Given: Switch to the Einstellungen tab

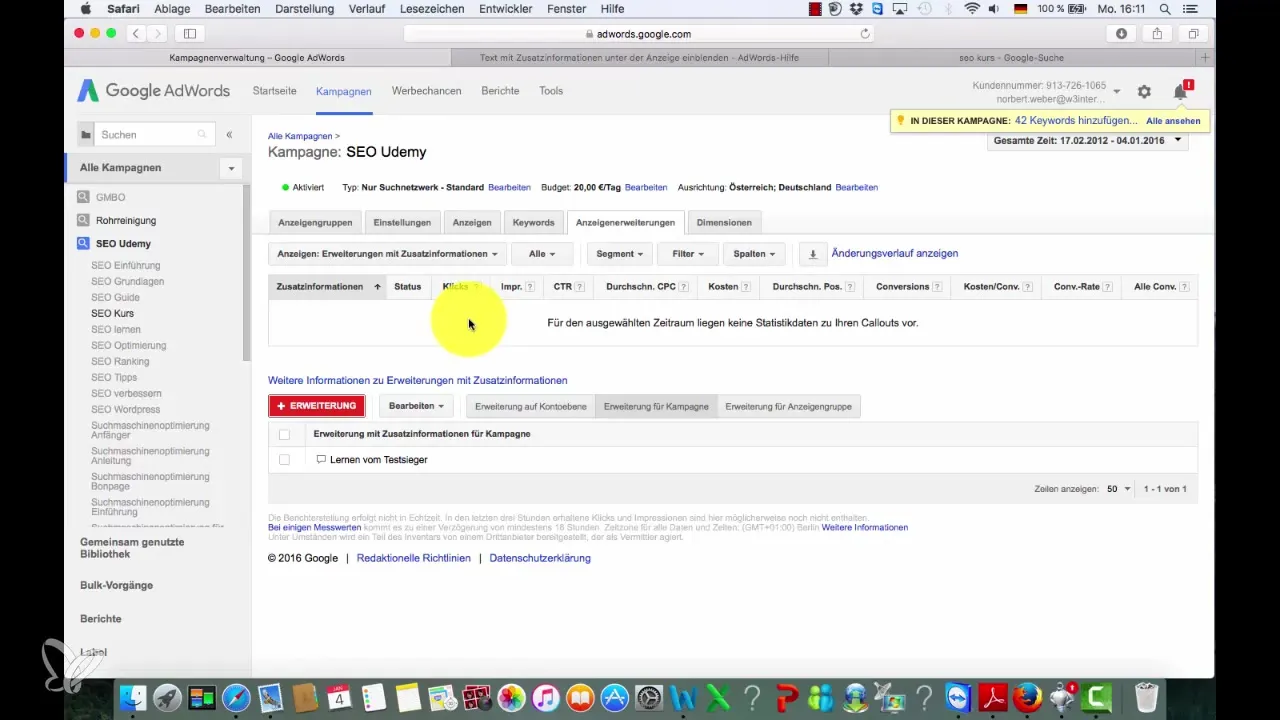Looking at the screenshot, I should [402, 222].
